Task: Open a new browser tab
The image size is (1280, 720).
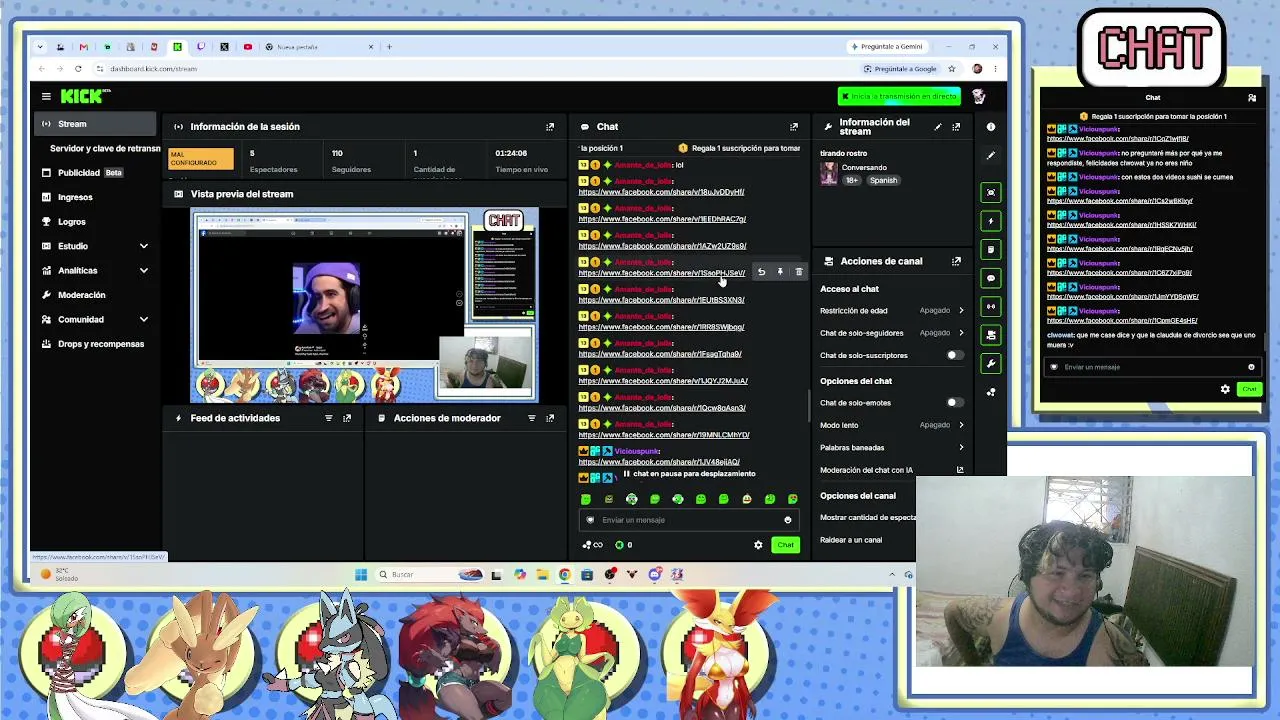Action: [389, 47]
